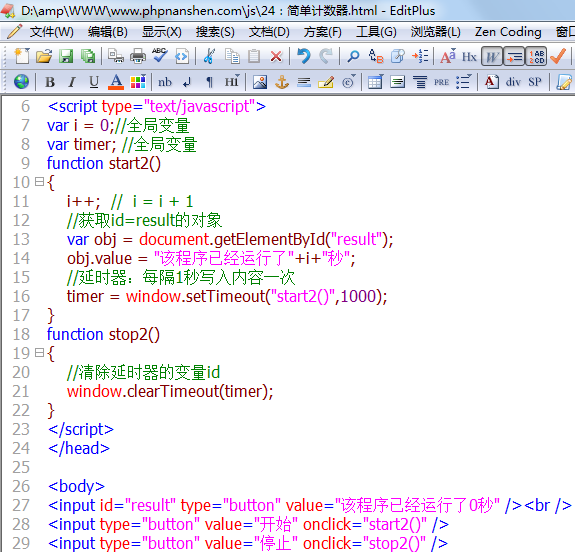This screenshot has width=575, height=552.
Task: Click line number 16 in the gutter
Action: point(21,296)
